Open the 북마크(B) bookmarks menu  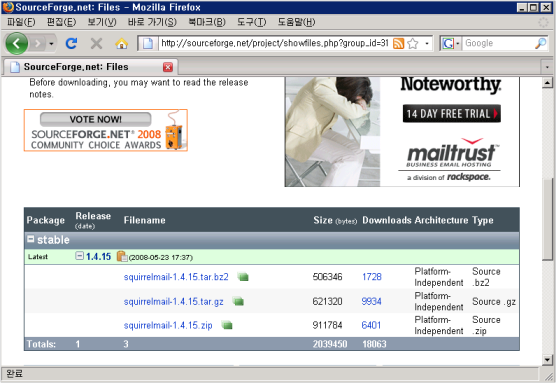click(207, 22)
